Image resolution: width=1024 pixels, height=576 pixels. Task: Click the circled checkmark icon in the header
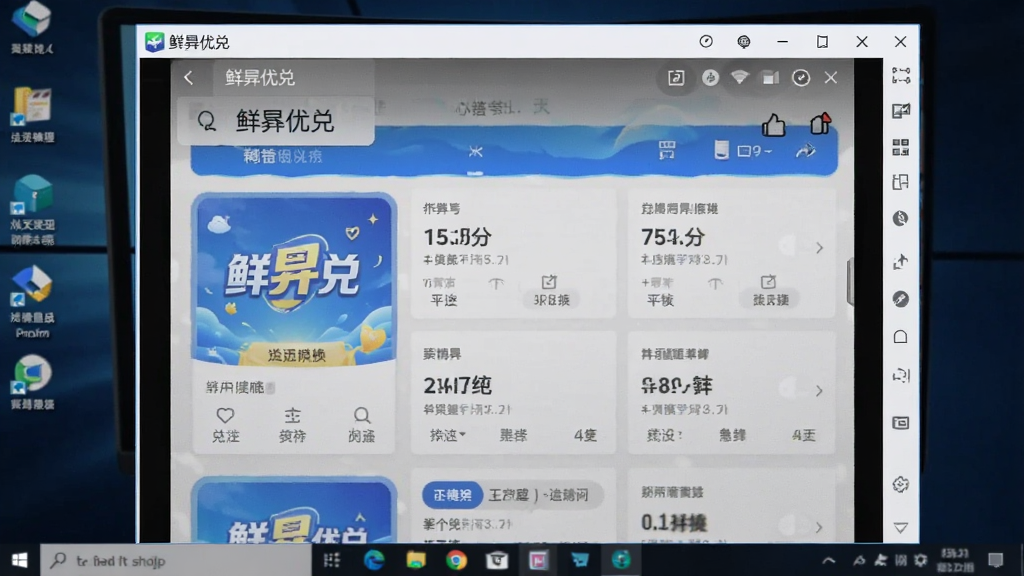point(801,78)
